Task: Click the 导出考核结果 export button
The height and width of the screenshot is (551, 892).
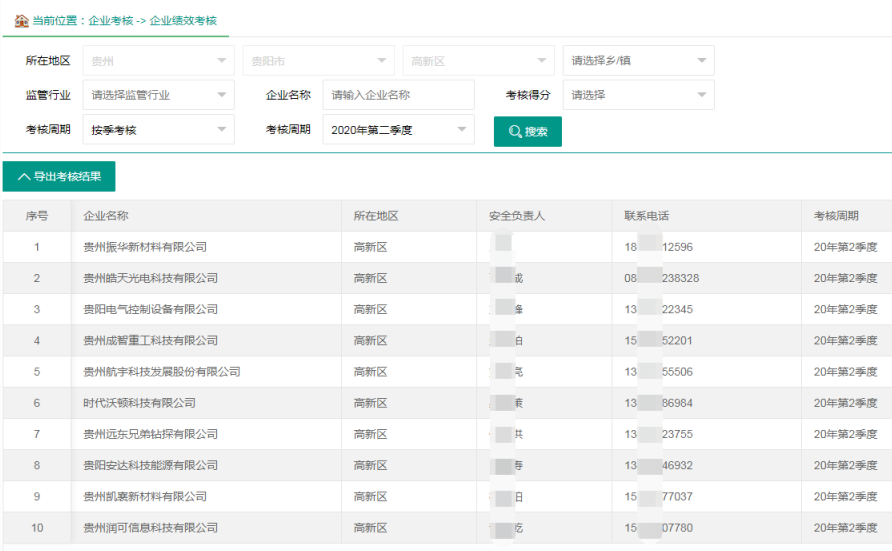Action: 59,177
